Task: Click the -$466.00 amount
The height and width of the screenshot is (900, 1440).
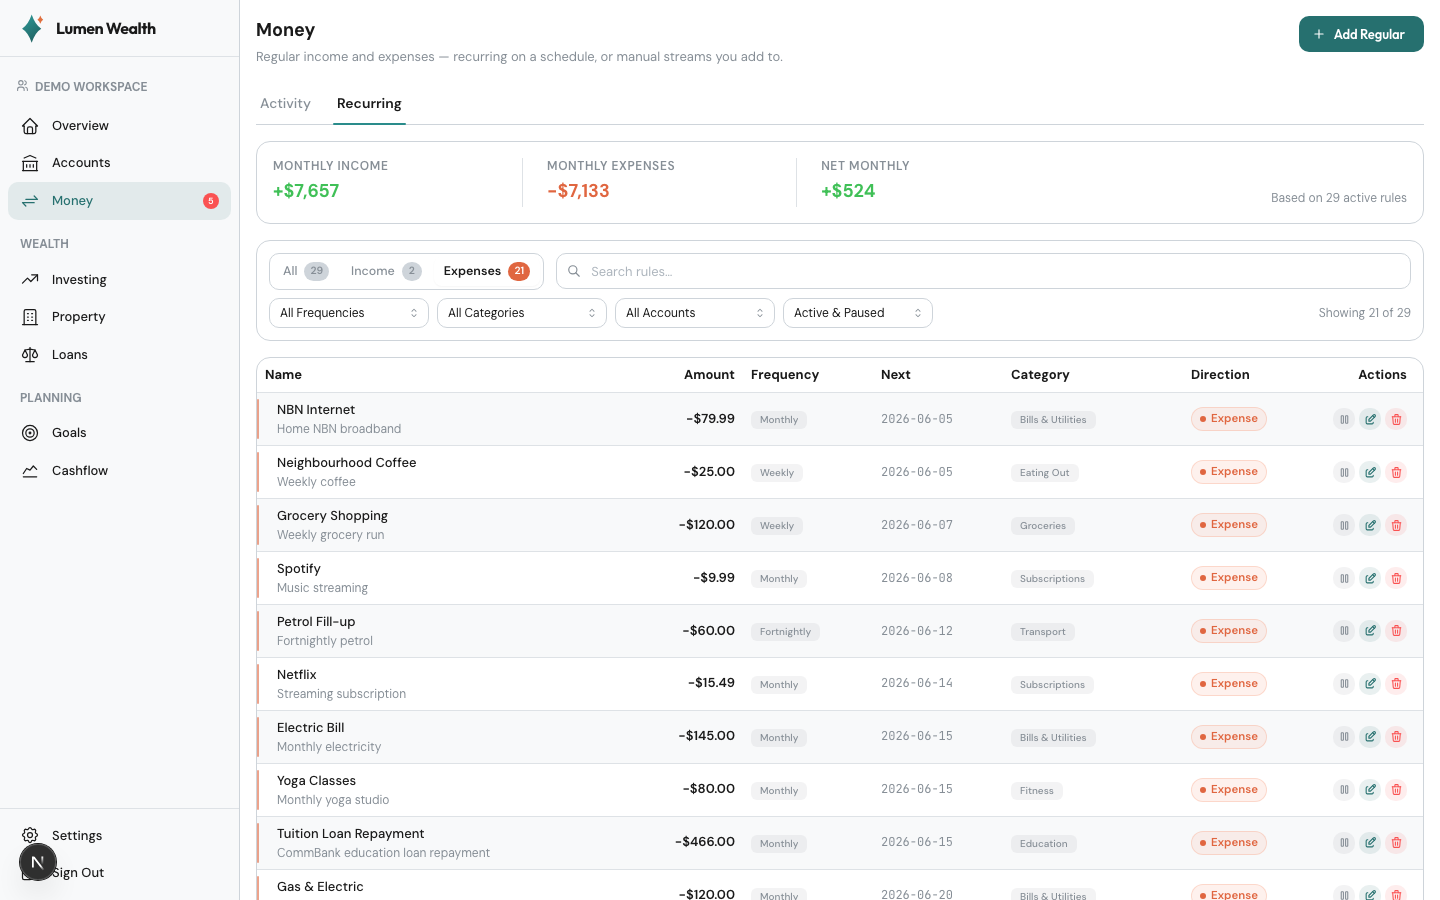Action: (705, 842)
